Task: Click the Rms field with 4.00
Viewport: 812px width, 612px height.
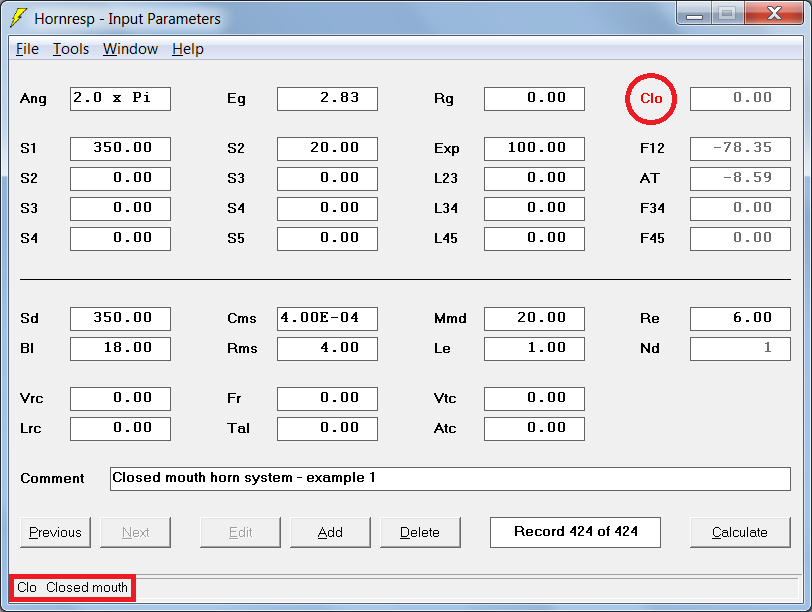Action: coord(327,348)
